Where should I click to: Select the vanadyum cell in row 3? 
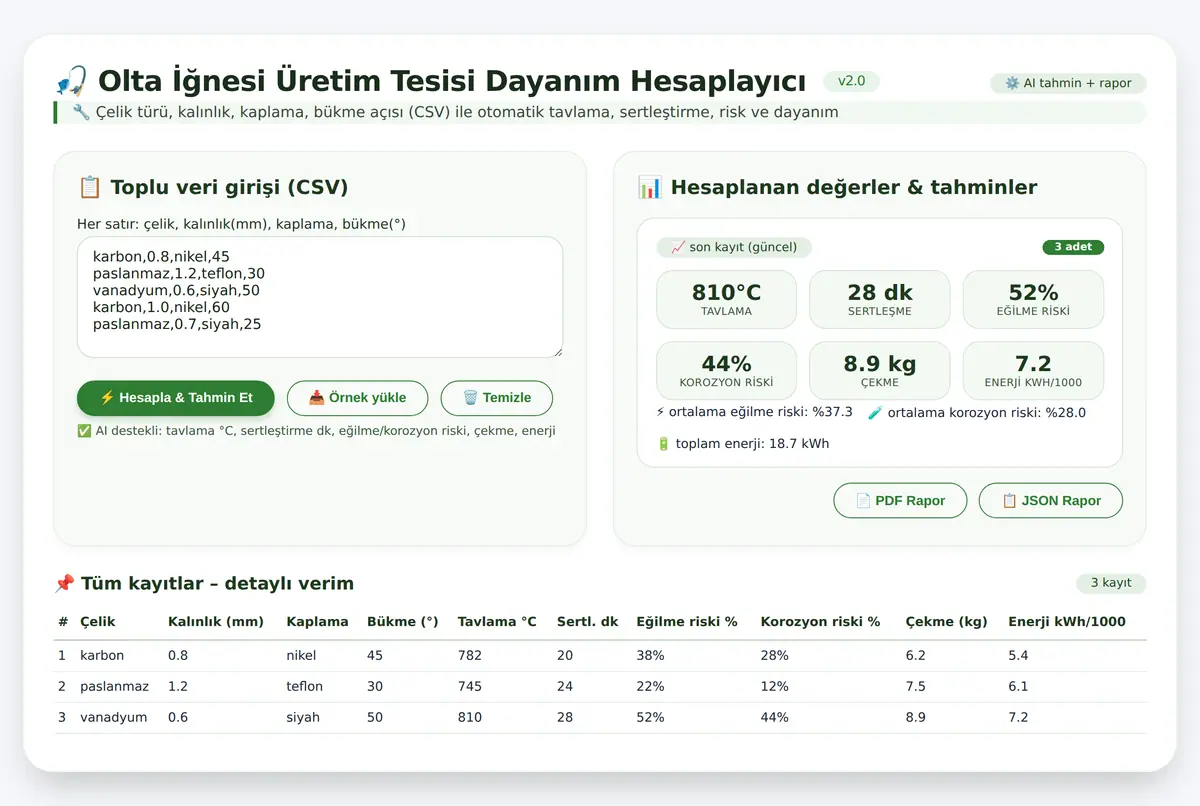(x=114, y=718)
